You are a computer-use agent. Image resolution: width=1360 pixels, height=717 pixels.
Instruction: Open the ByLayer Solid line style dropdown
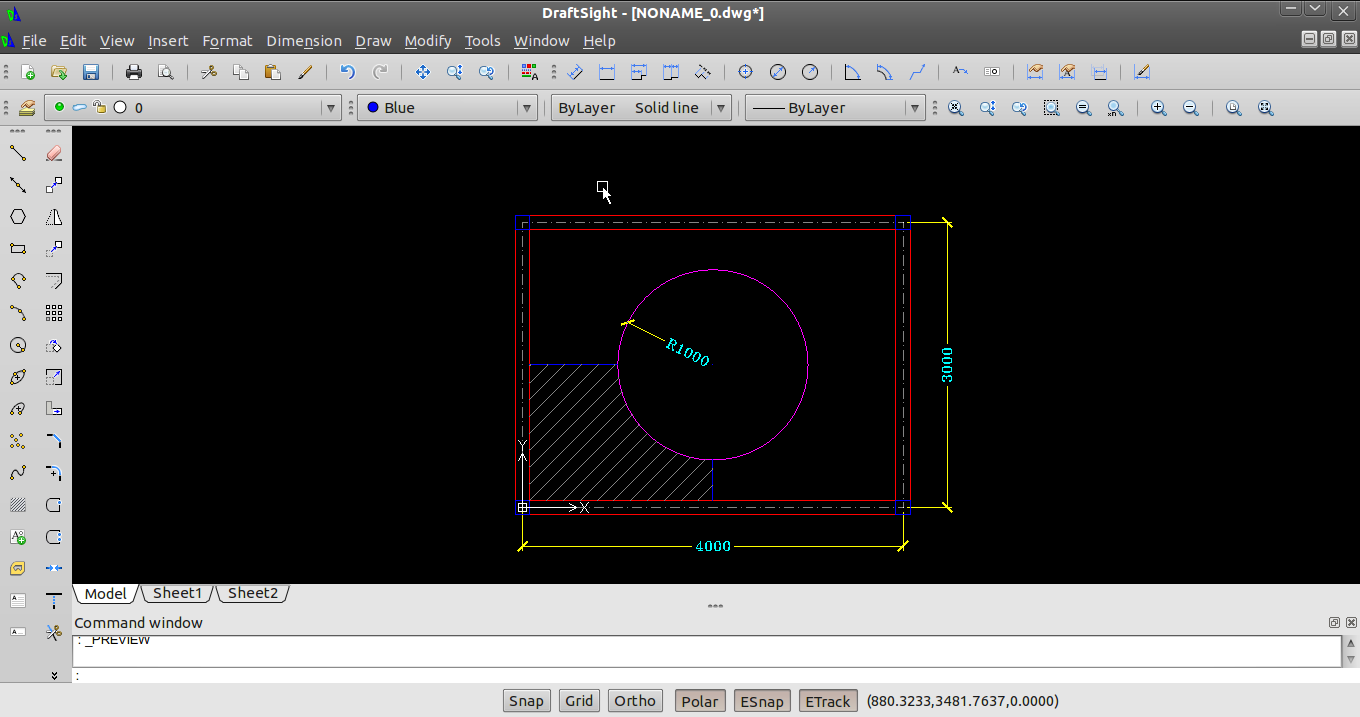pos(720,108)
